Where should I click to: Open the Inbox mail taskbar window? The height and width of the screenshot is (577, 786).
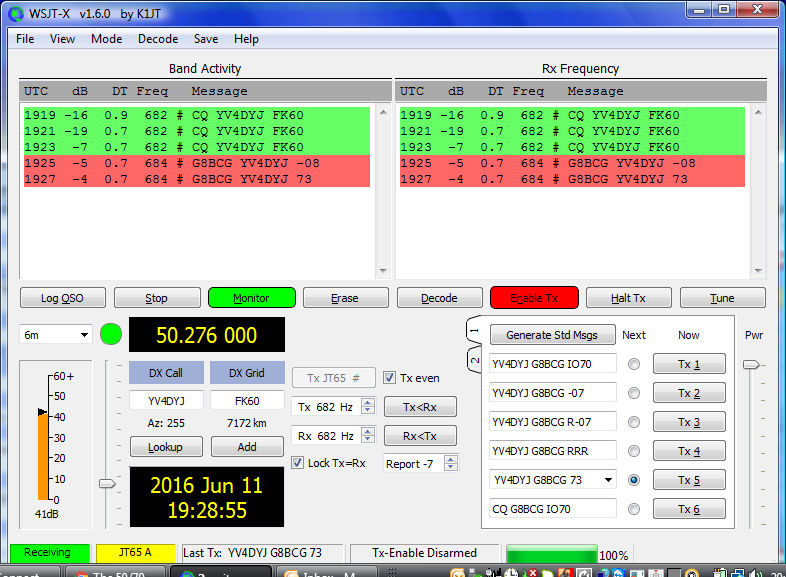point(326,572)
